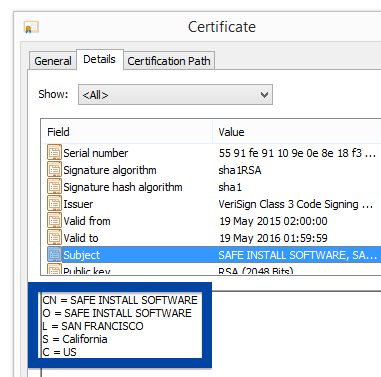Click the Signature algorithm field icon

(x=54, y=170)
